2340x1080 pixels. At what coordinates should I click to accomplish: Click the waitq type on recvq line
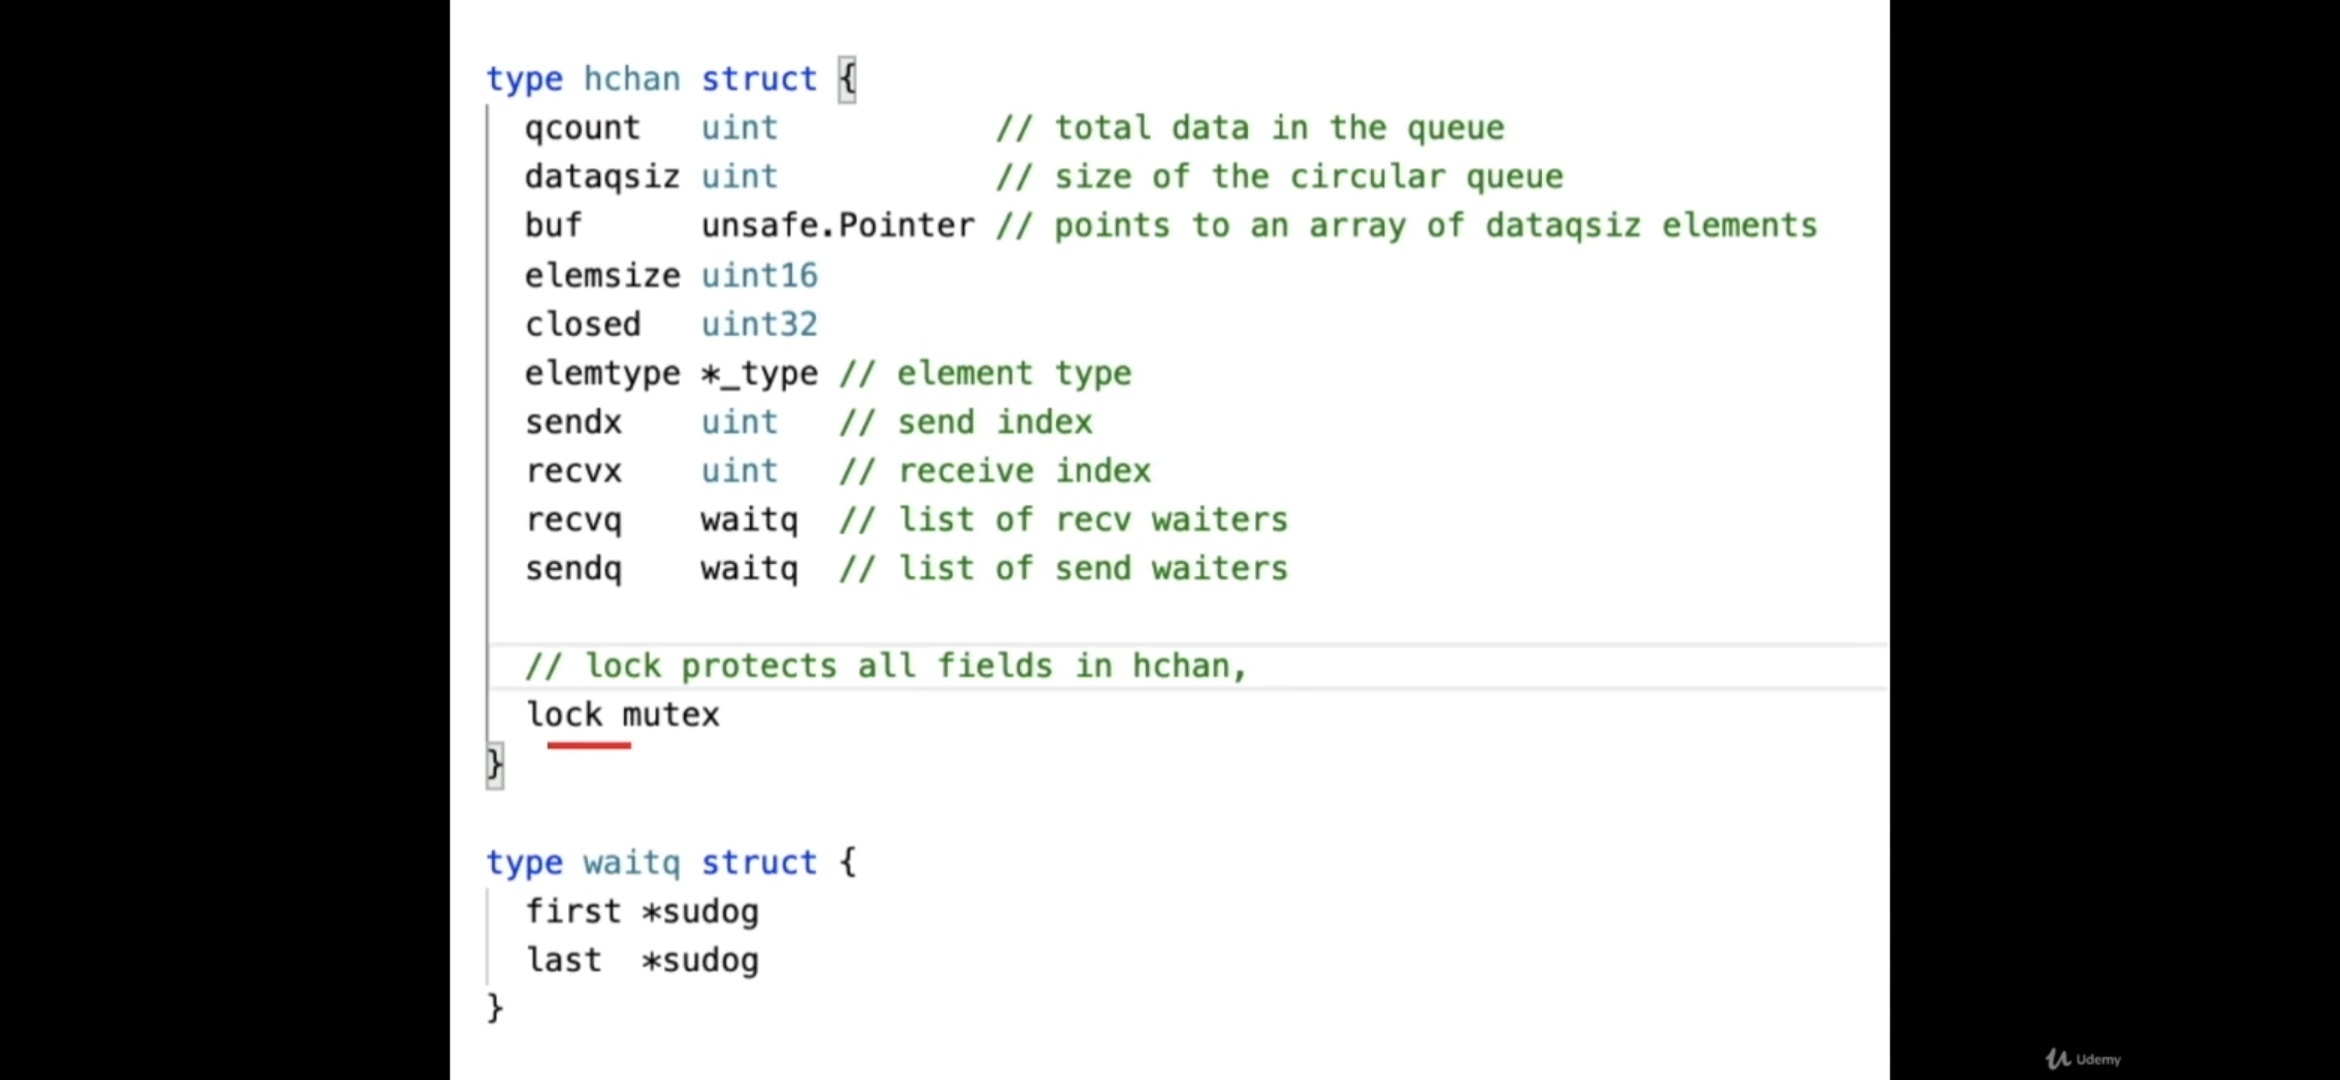coord(749,520)
